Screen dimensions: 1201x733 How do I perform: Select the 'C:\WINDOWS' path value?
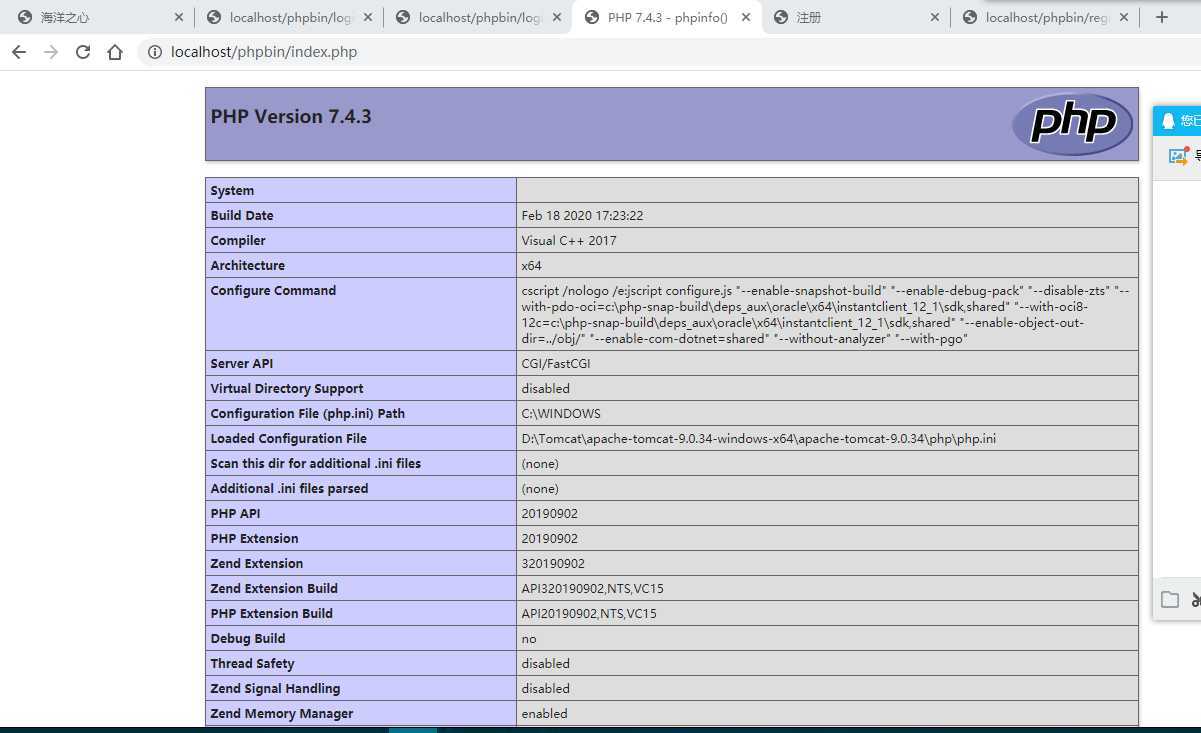click(x=561, y=413)
